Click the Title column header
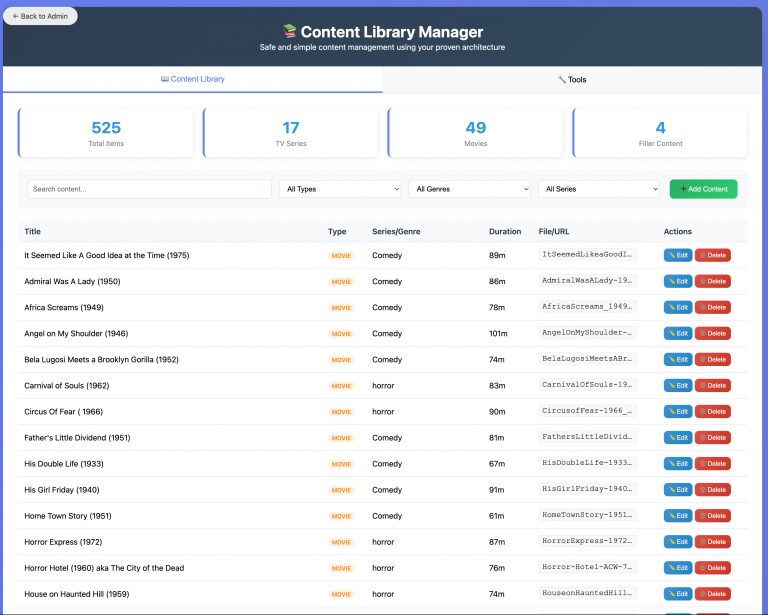 click(x=33, y=231)
